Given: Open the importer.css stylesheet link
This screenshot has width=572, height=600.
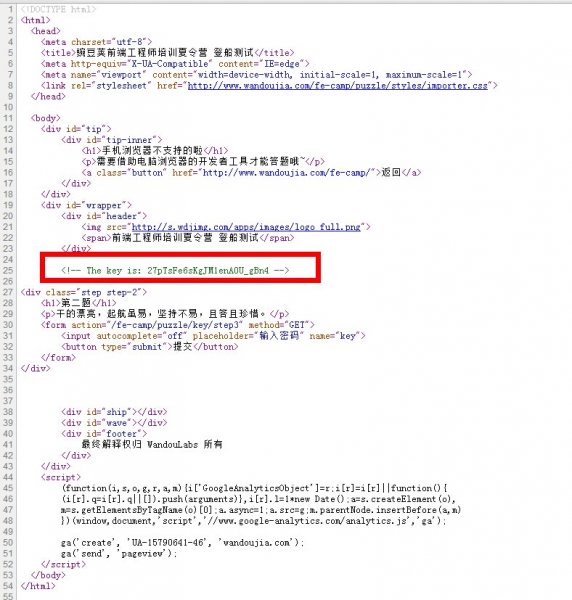Looking at the screenshot, I should point(337,86).
